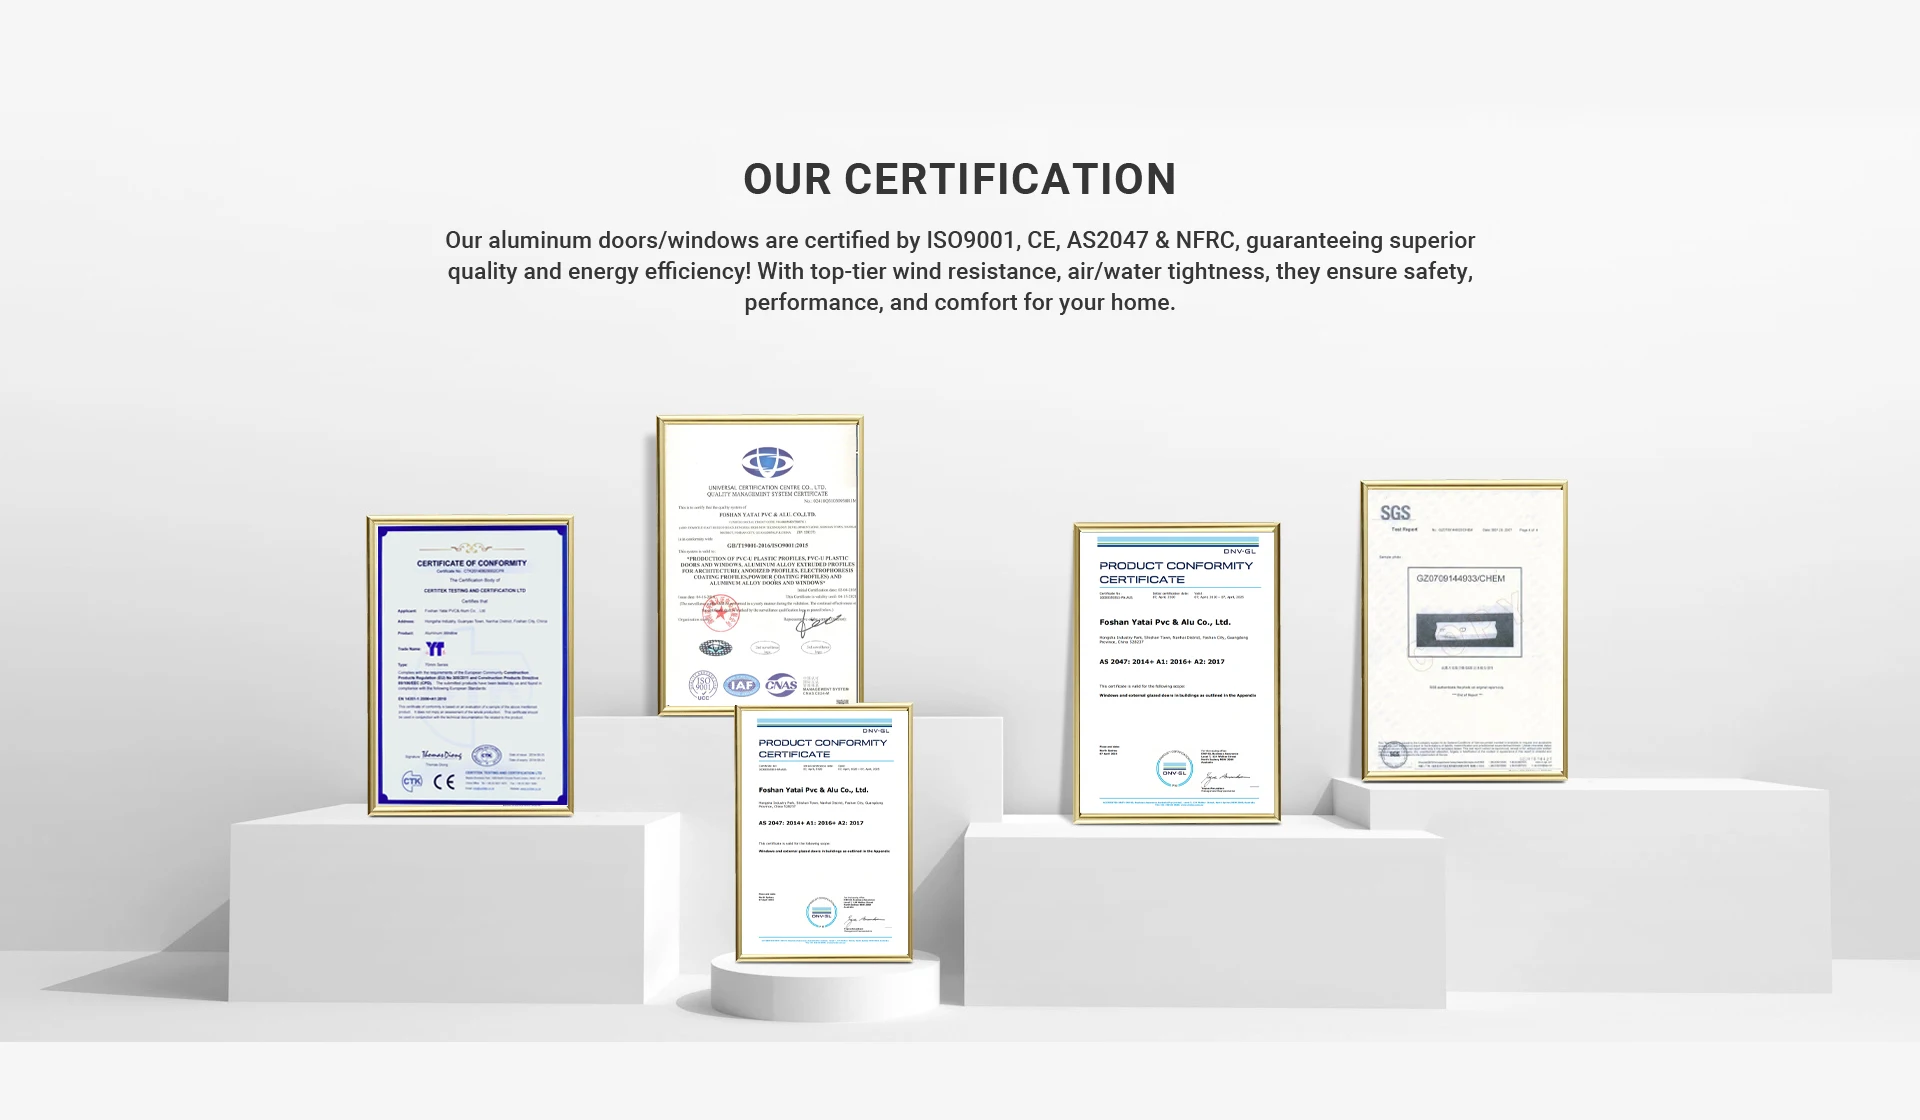Click the SGS logo on the test report
1920x1120 pixels.
(x=1395, y=513)
